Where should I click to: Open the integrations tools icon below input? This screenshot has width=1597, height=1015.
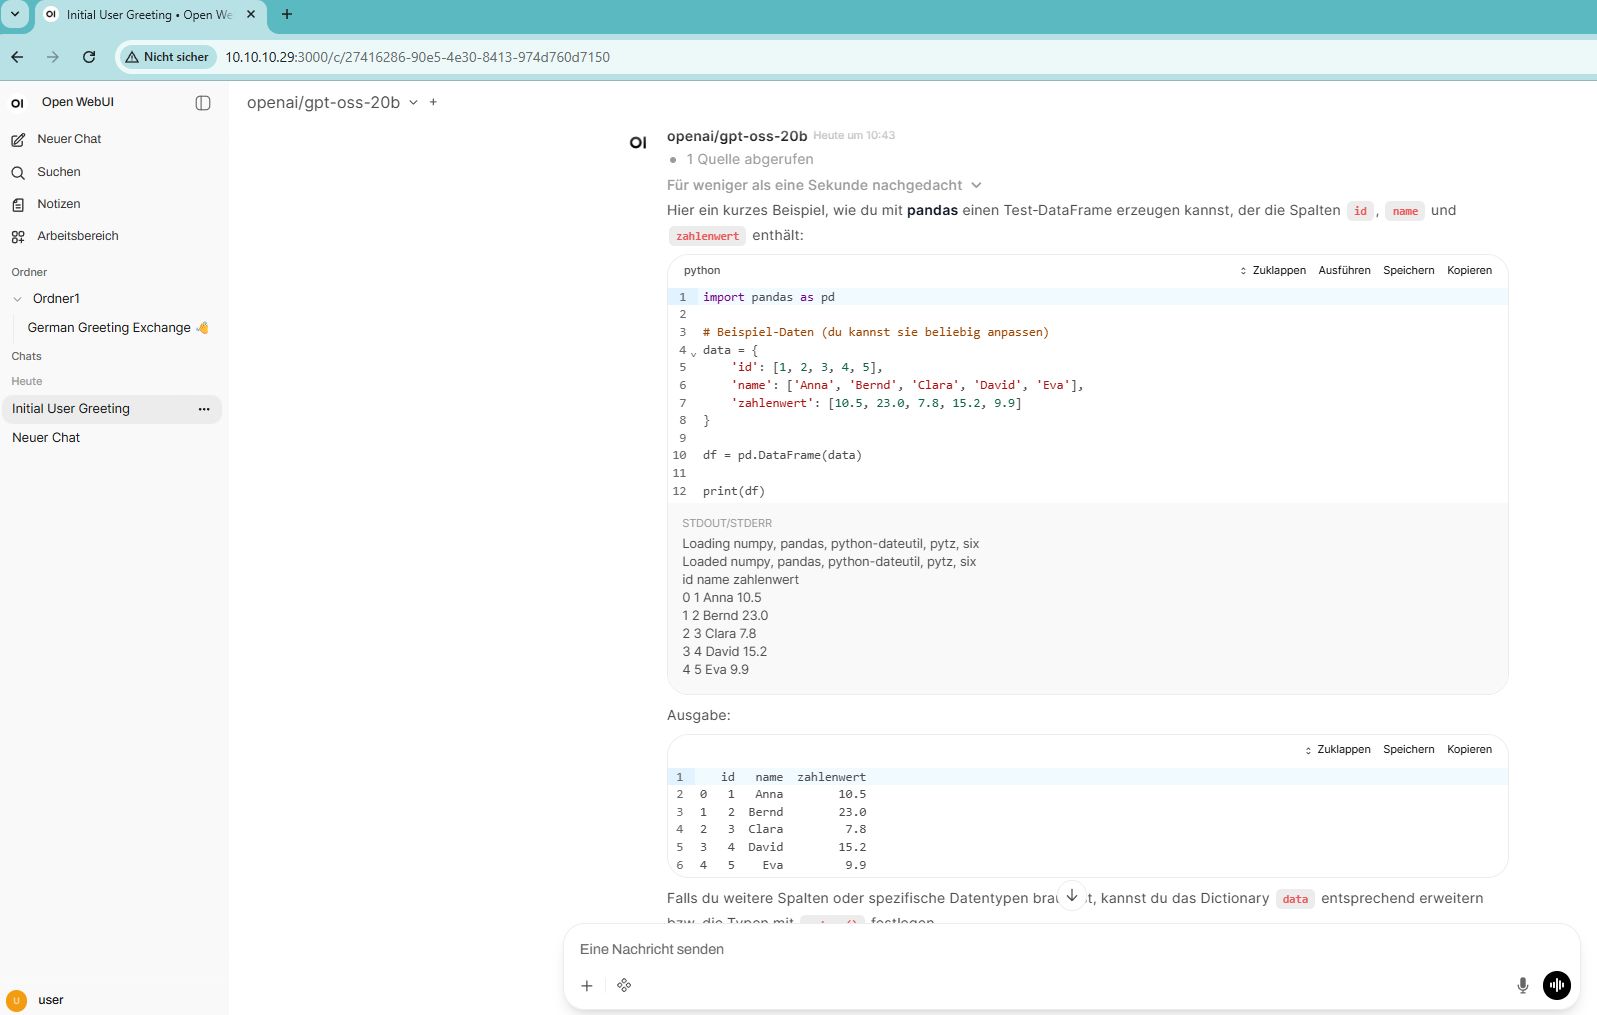[x=624, y=985]
